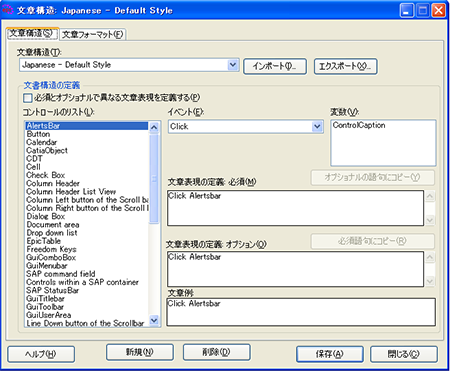Select Check Box in the control list
The height and width of the screenshot is (371, 450).
[86, 175]
